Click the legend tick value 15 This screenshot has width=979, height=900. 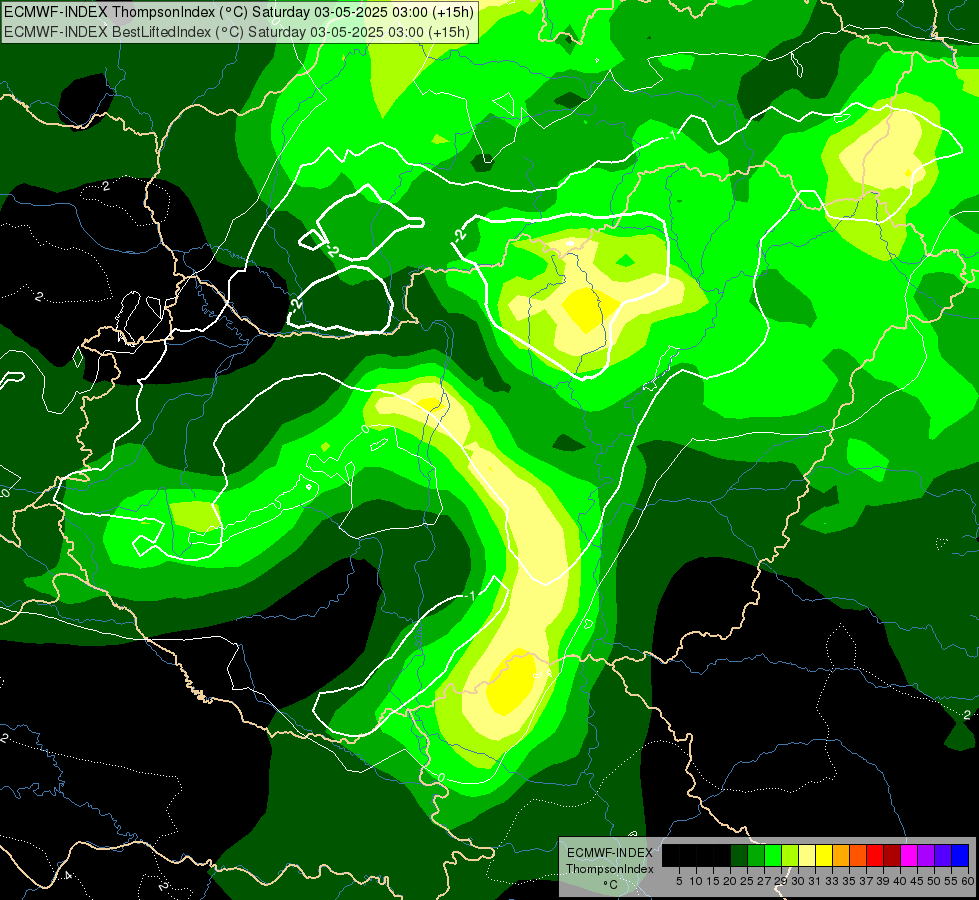[x=713, y=881]
